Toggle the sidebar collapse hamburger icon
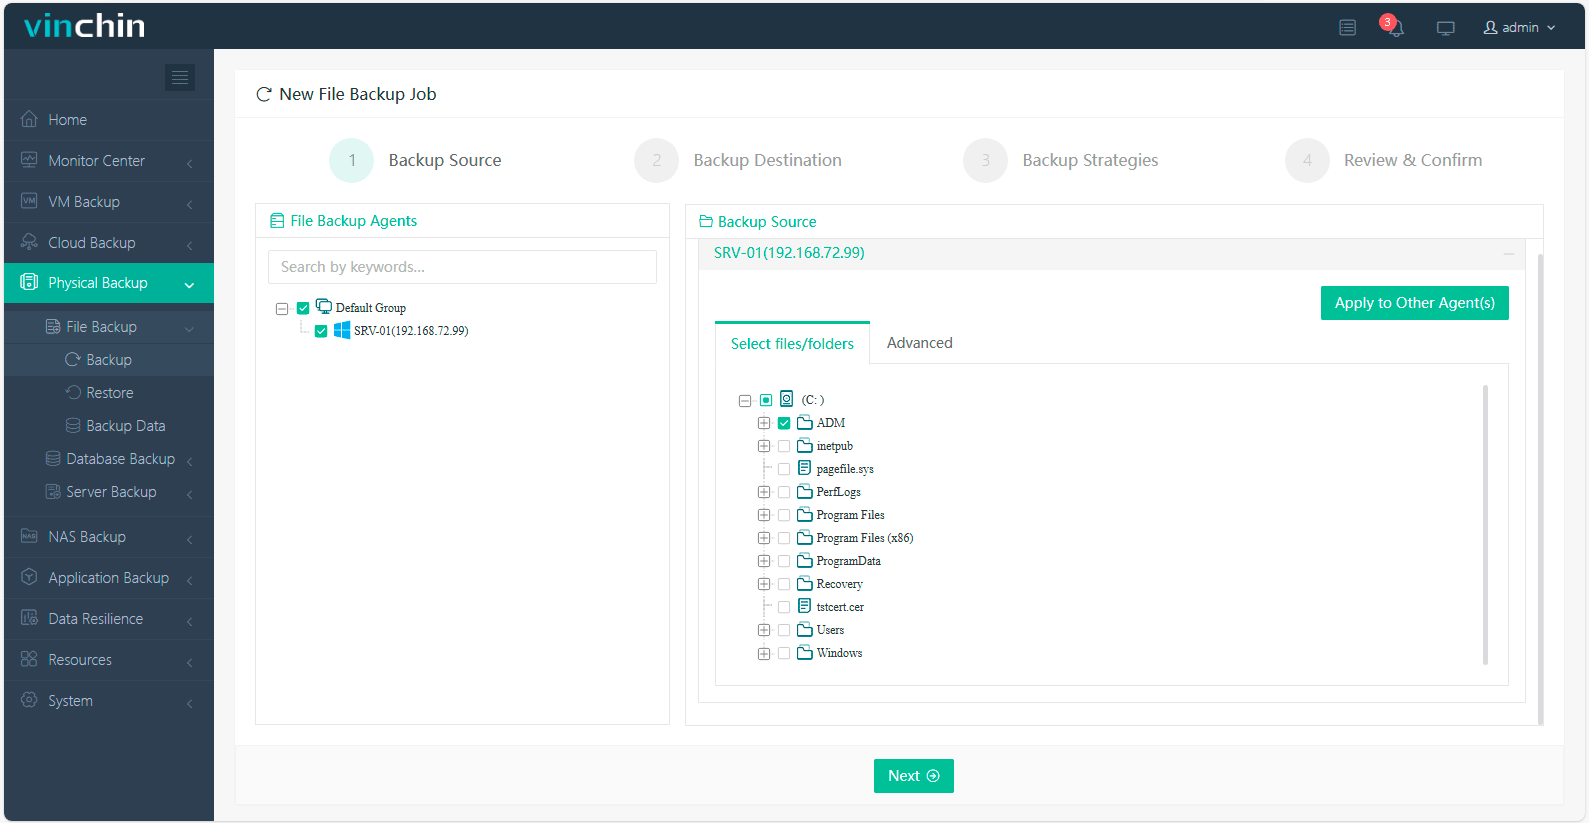Screen dimensions: 1589x823 (x=180, y=77)
